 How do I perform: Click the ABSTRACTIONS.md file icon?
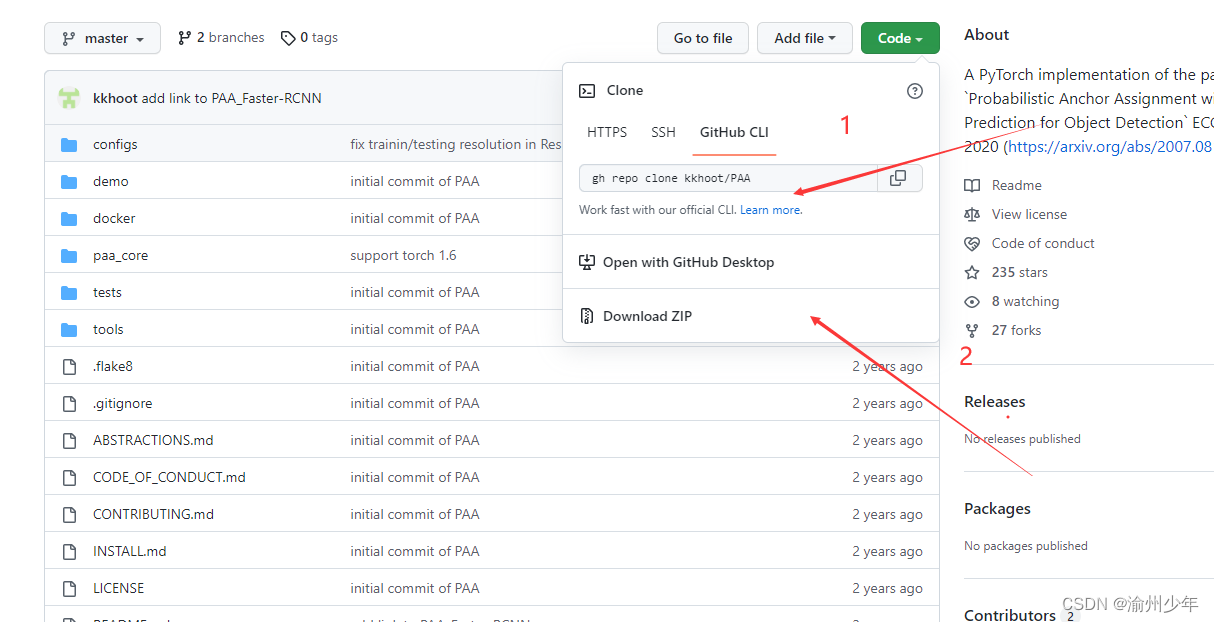(x=69, y=441)
